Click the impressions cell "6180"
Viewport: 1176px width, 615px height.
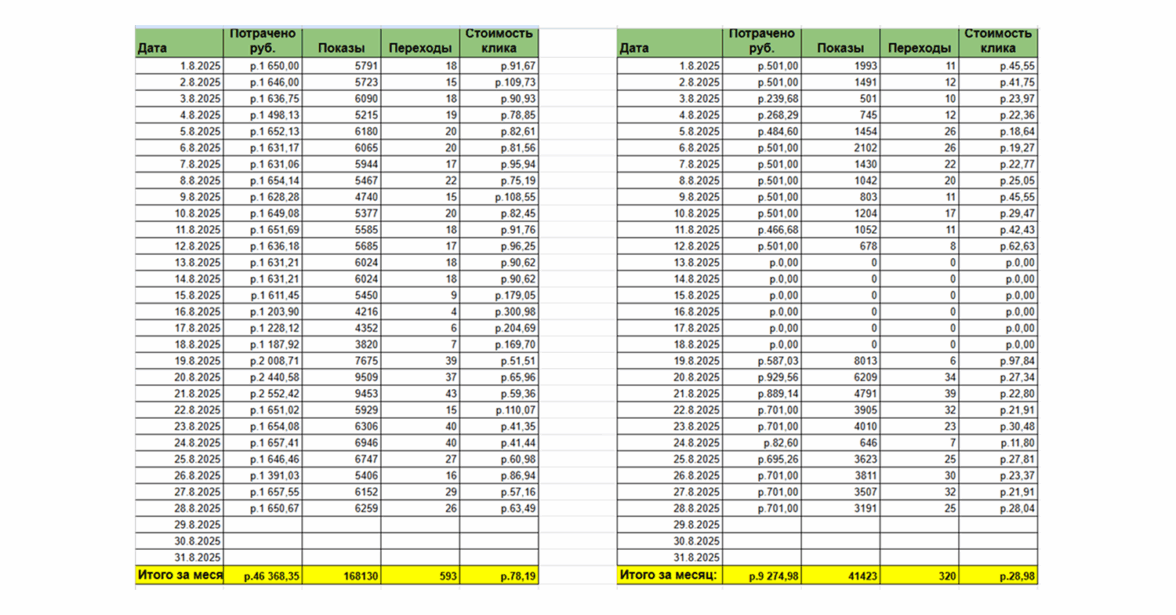tap(341, 131)
